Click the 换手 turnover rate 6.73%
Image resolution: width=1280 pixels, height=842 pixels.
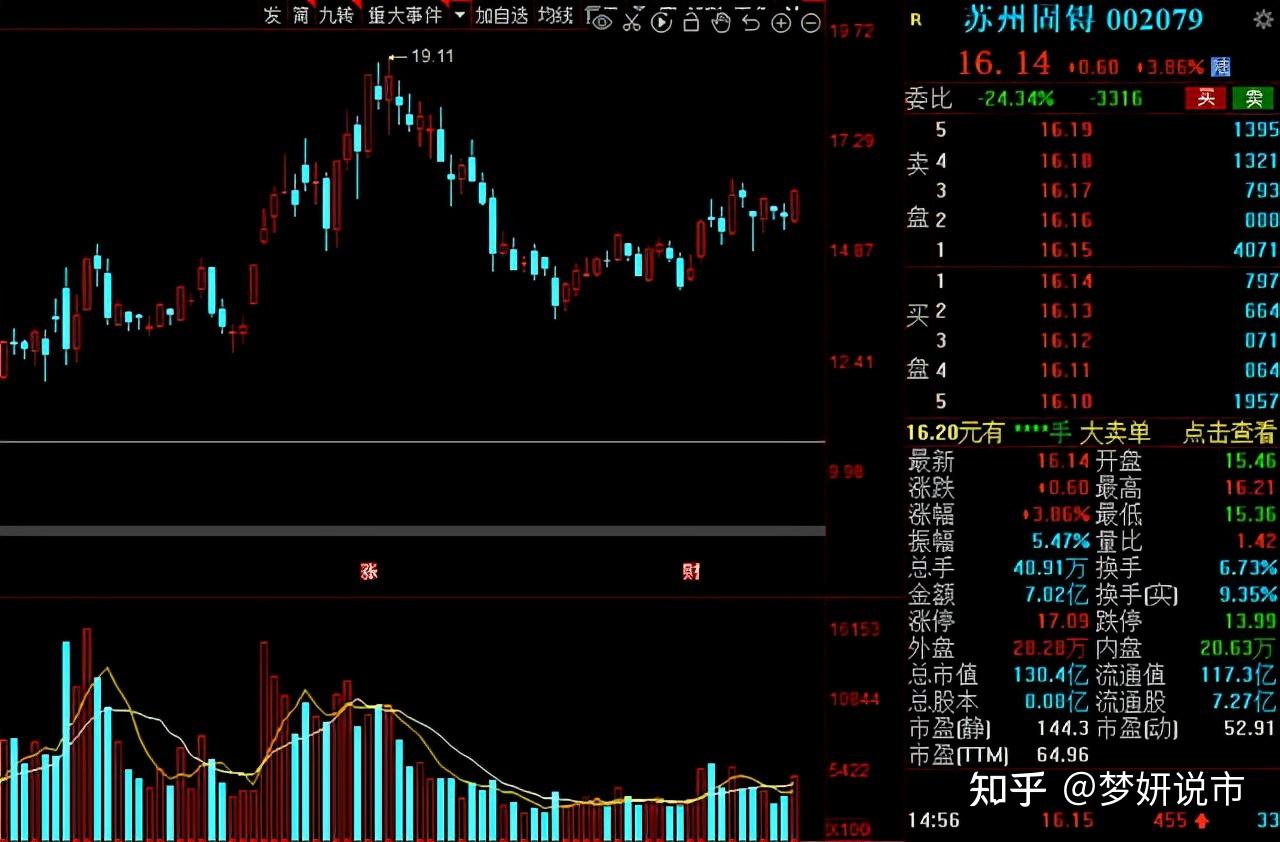click(x=1248, y=568)
